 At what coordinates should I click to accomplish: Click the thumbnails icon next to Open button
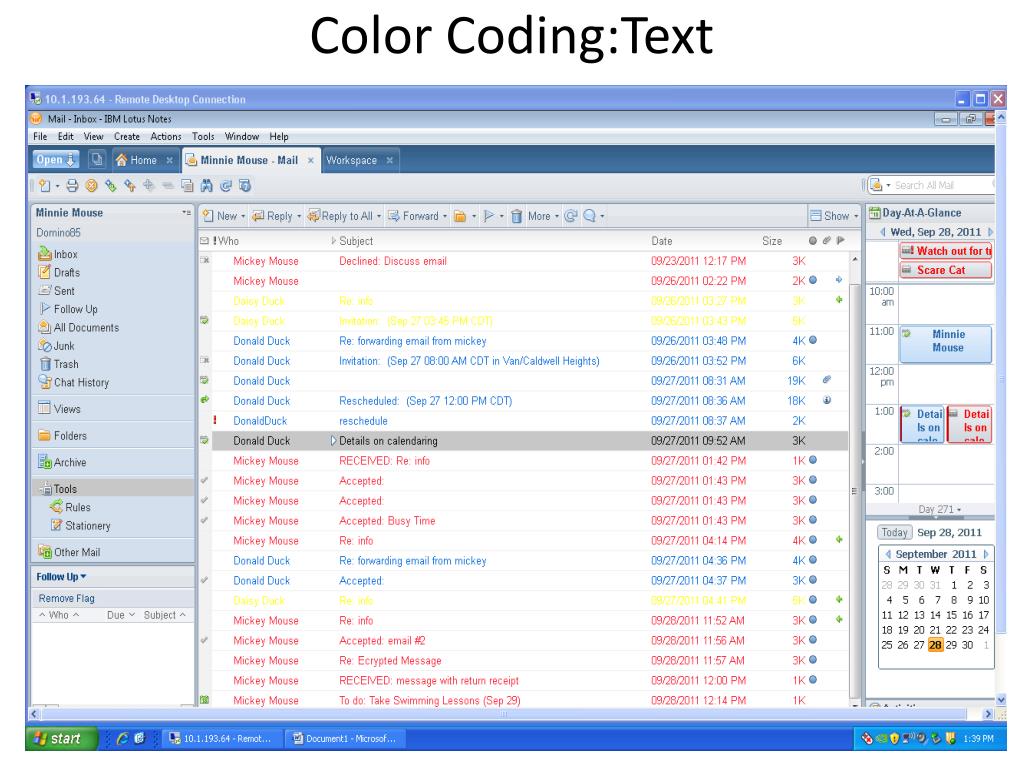(97, 159)
